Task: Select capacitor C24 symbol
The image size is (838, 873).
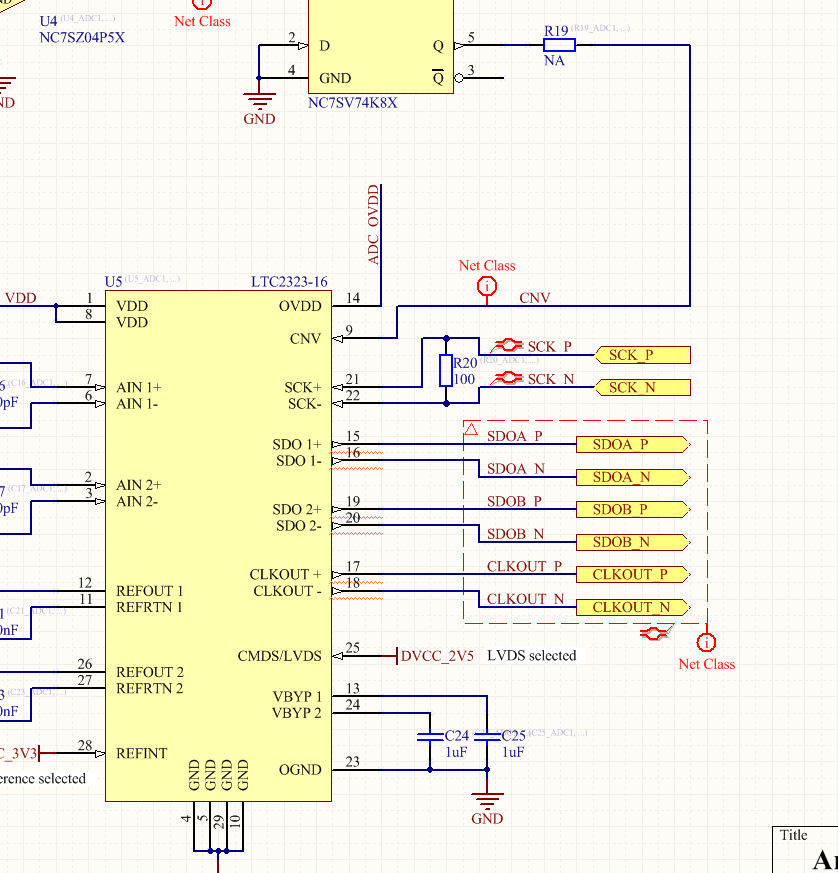Action: pos(430,737)
